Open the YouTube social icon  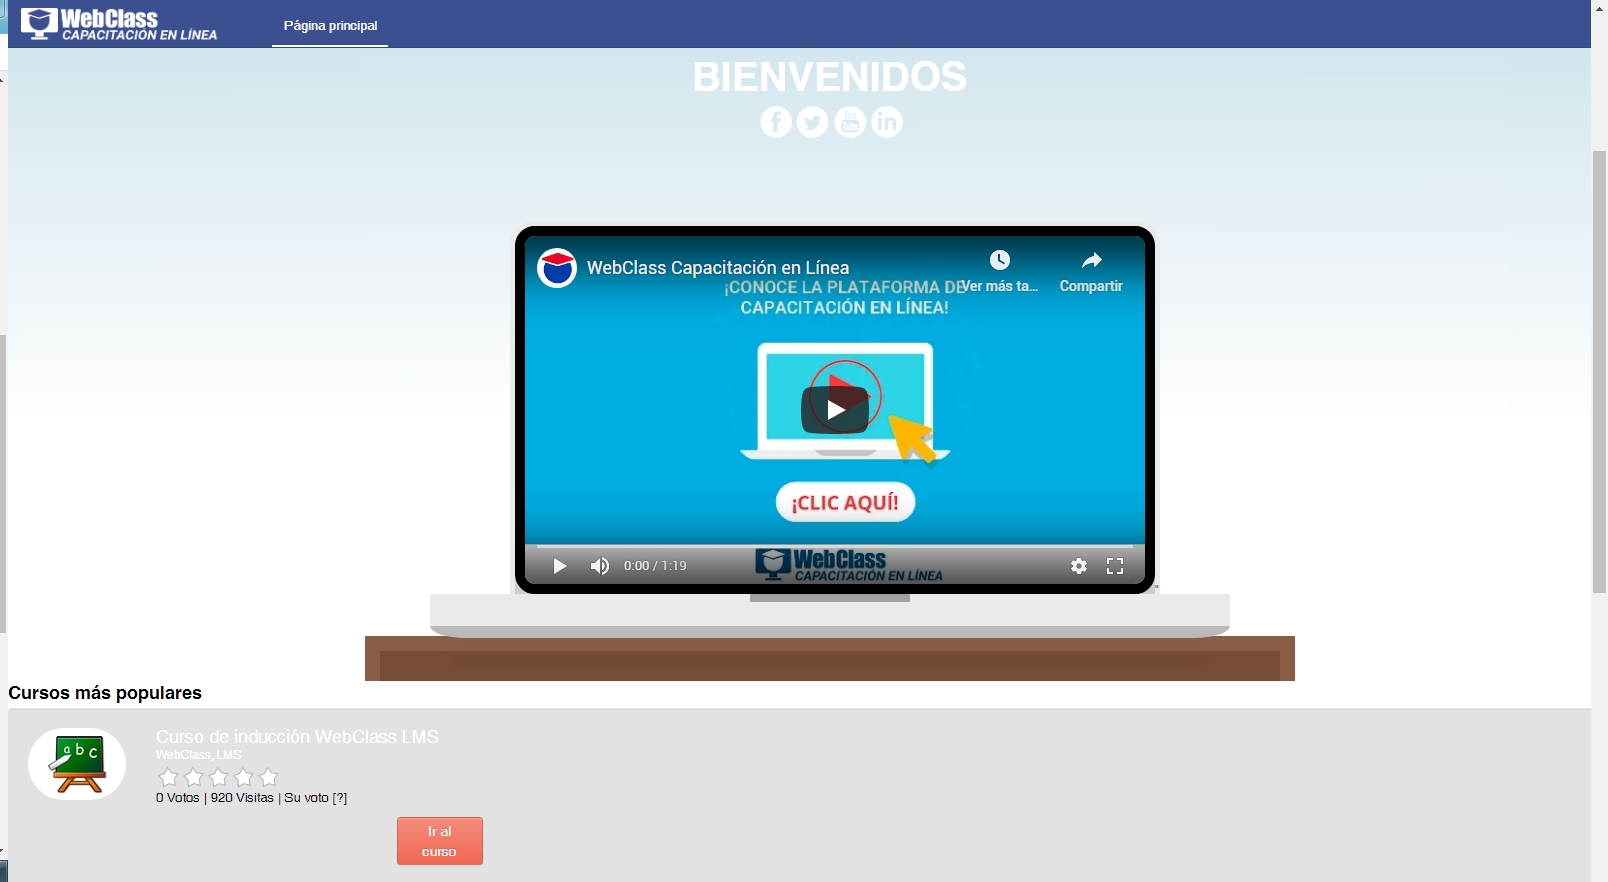pos(850,122)
